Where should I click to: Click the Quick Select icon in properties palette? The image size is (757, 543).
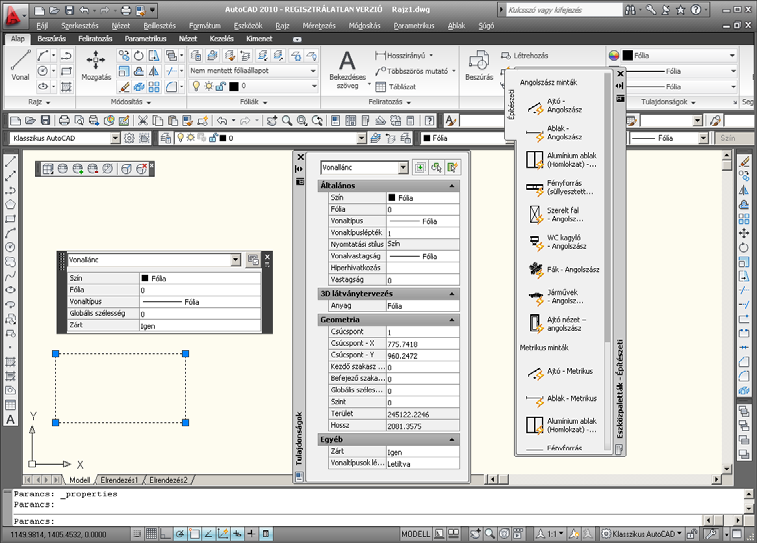click(x=452, y=167)
